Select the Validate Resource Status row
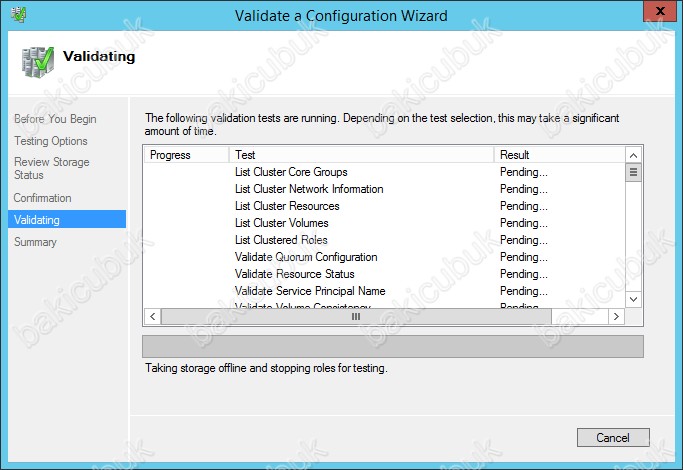The width and height of the screenshot is (683, 470). tap(385, 274)
